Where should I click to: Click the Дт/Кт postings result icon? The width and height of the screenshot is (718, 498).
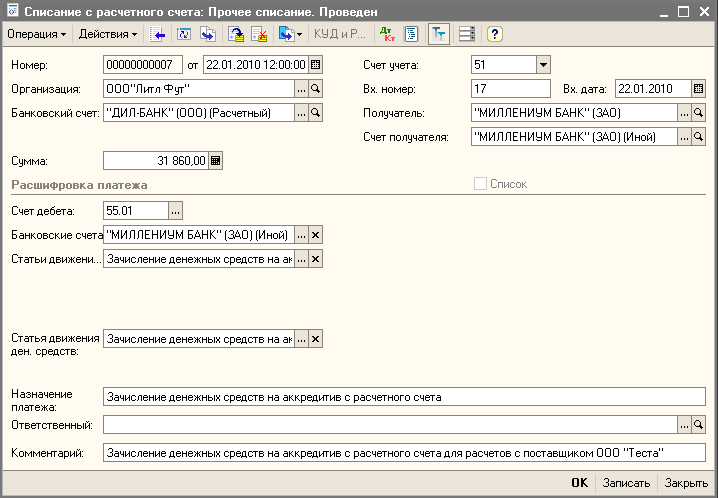click(387, 34)
